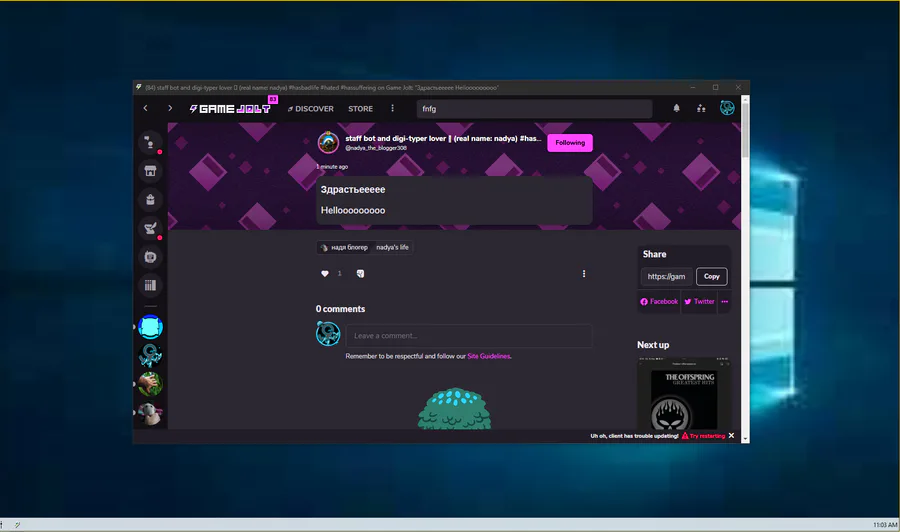Open the hand photo community in sidebar
The image size is (900, 532).
(150, 384)
